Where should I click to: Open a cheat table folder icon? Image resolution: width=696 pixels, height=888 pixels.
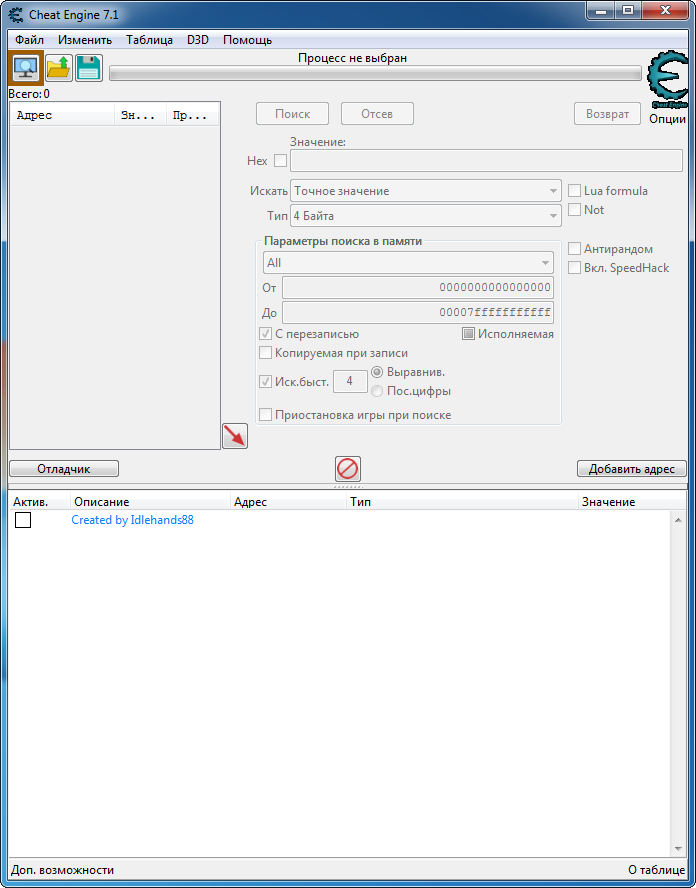coord(59,69)
